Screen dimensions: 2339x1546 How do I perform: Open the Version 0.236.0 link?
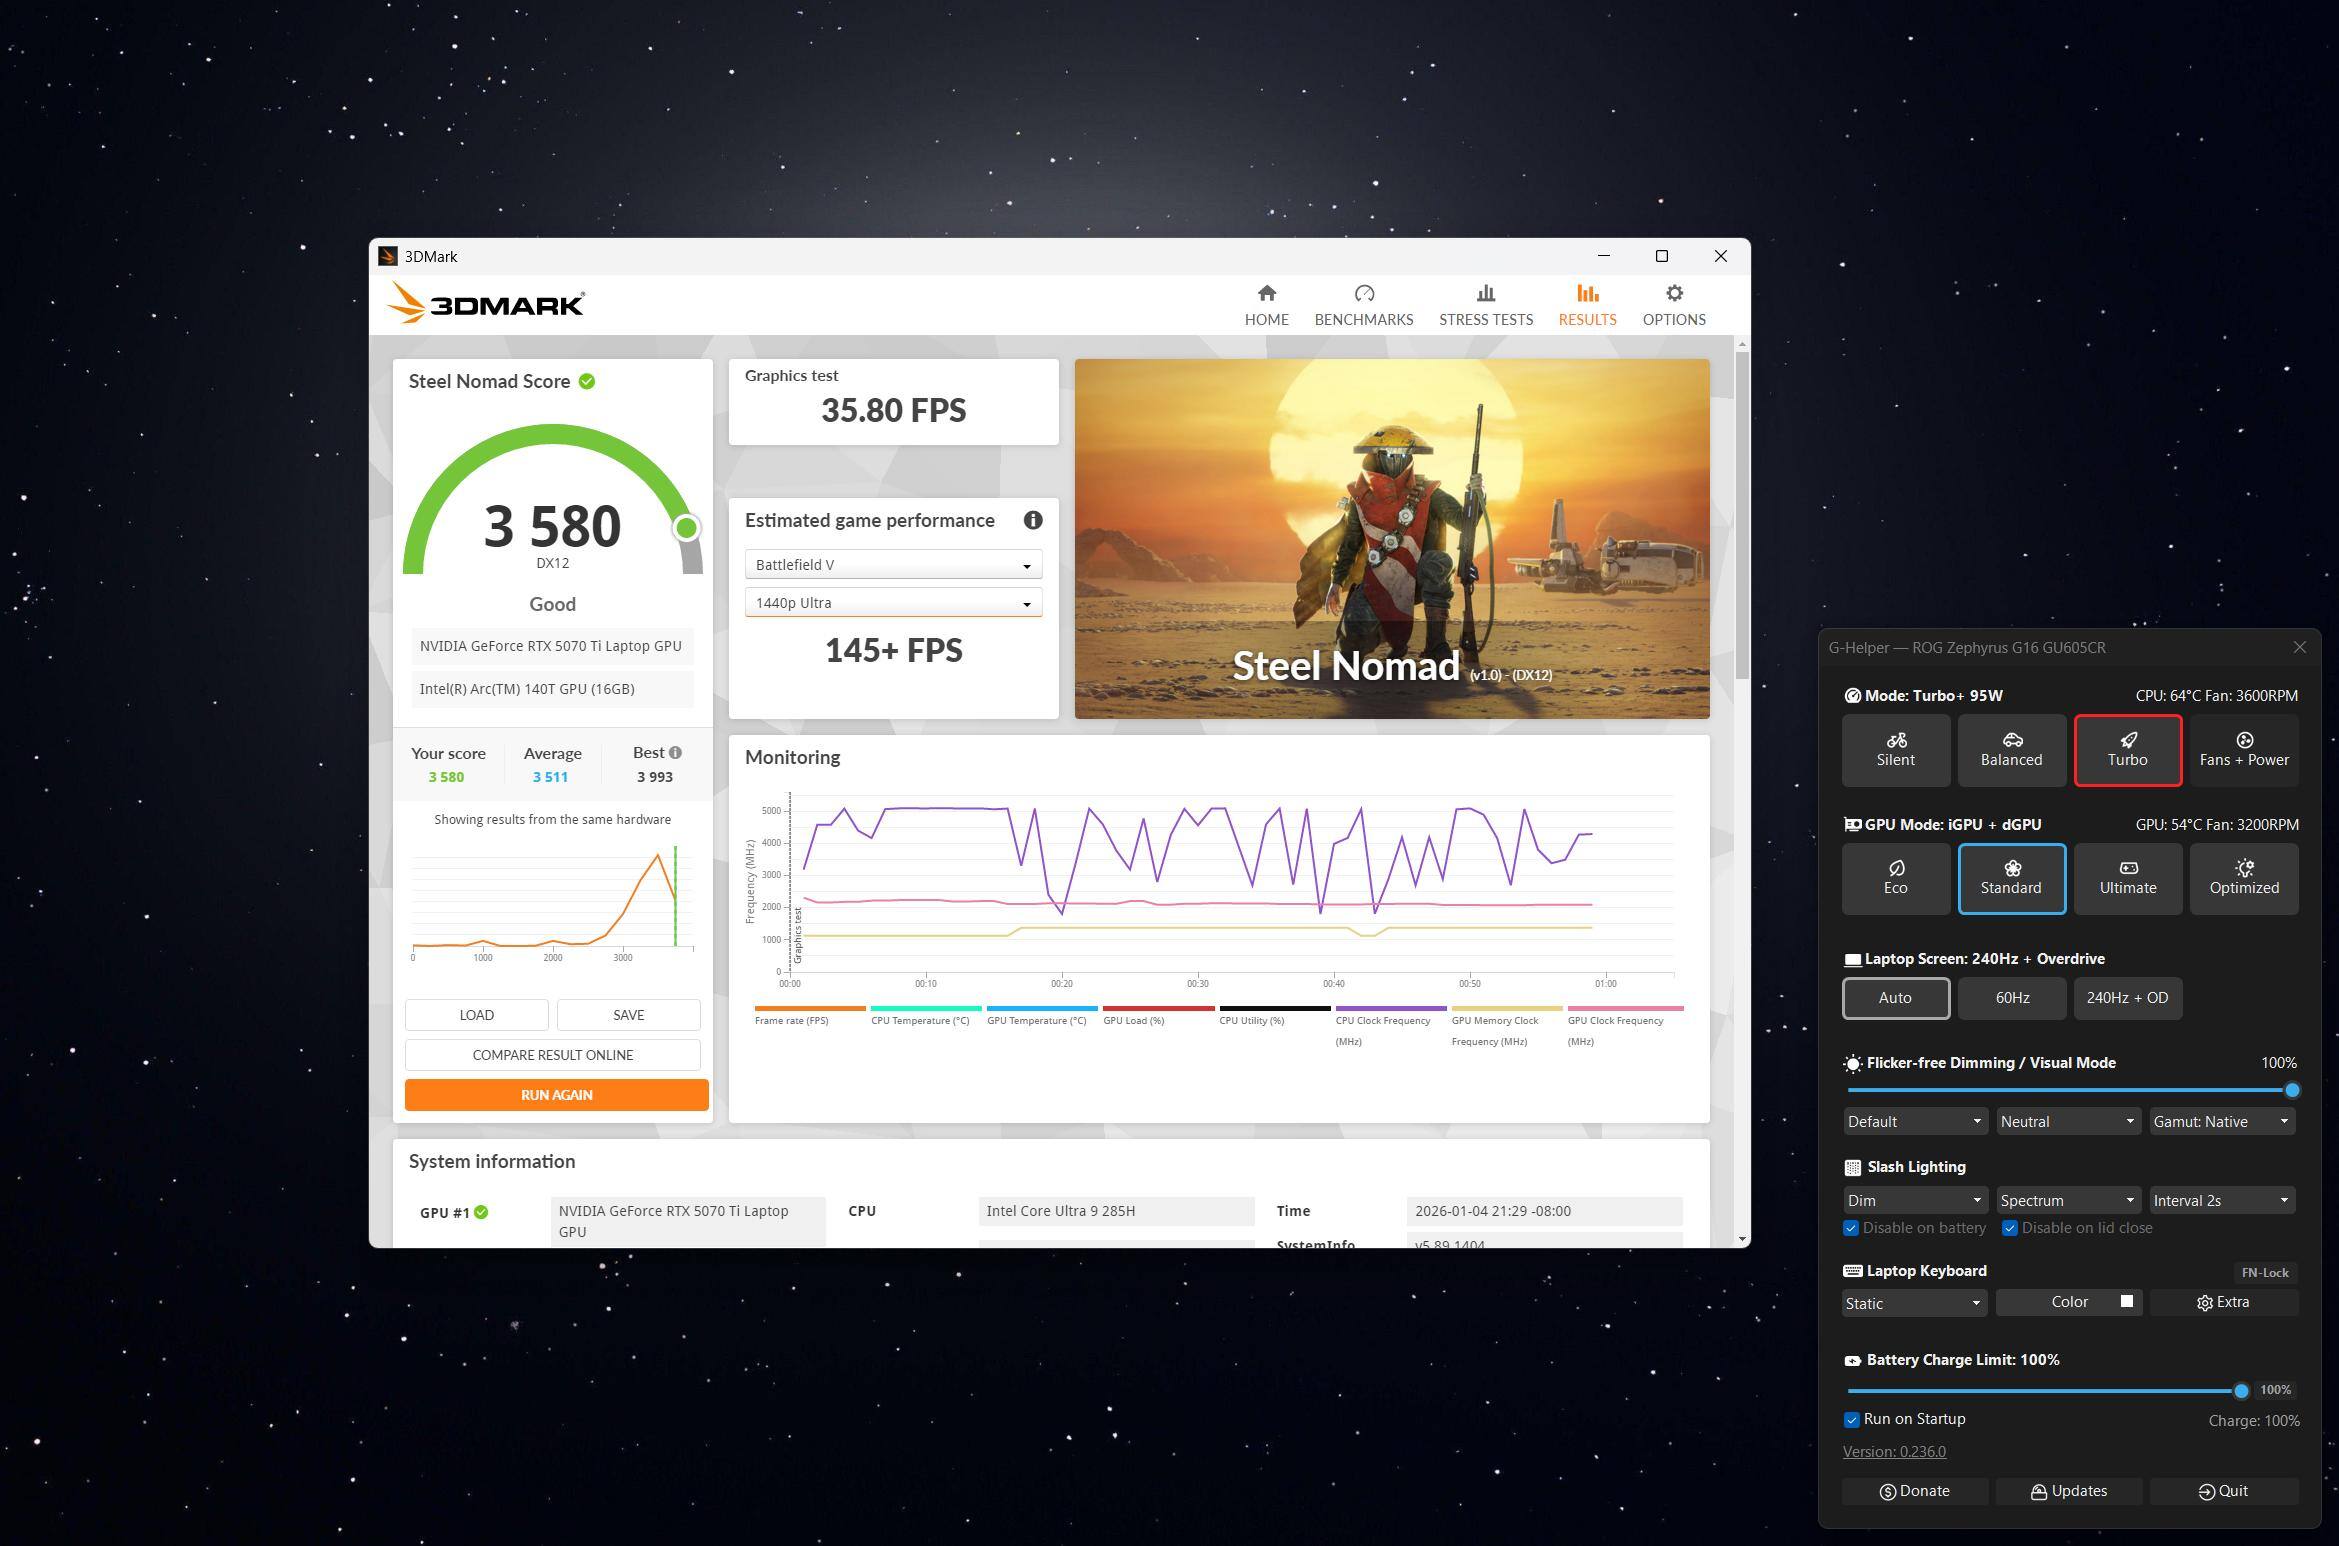(1893, 1451)
